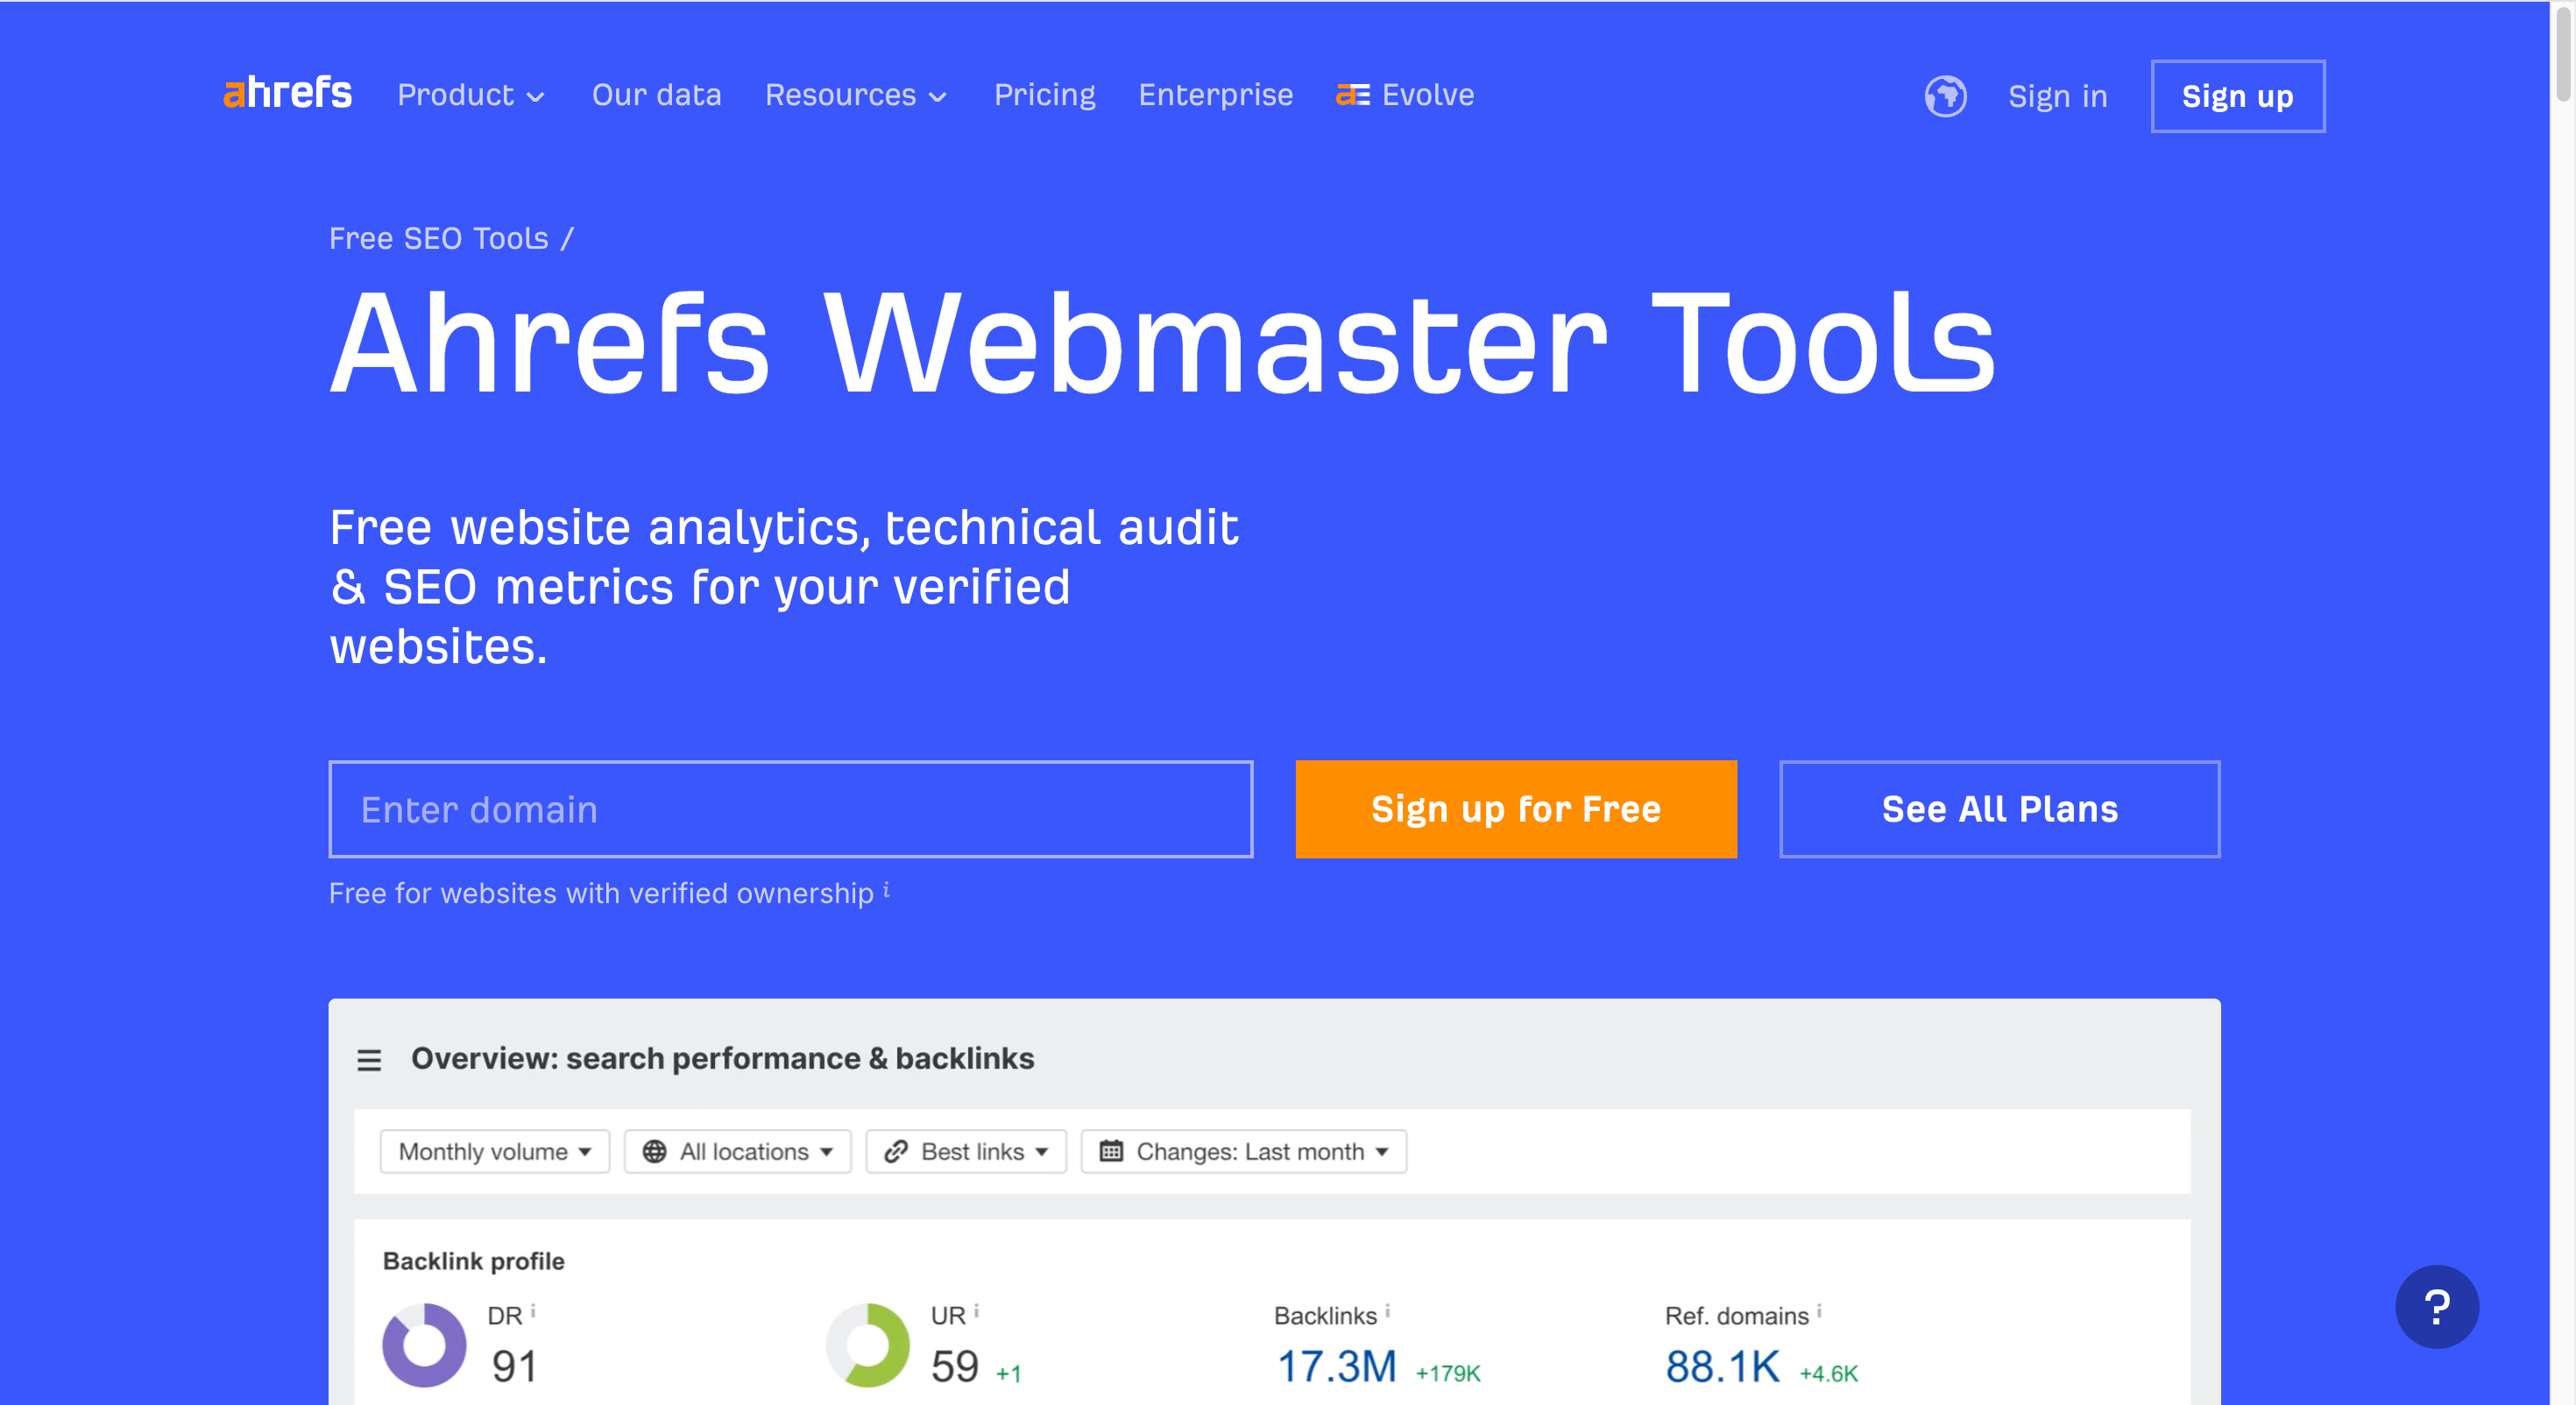Click the help question mark bubble

point(2436,1306)
